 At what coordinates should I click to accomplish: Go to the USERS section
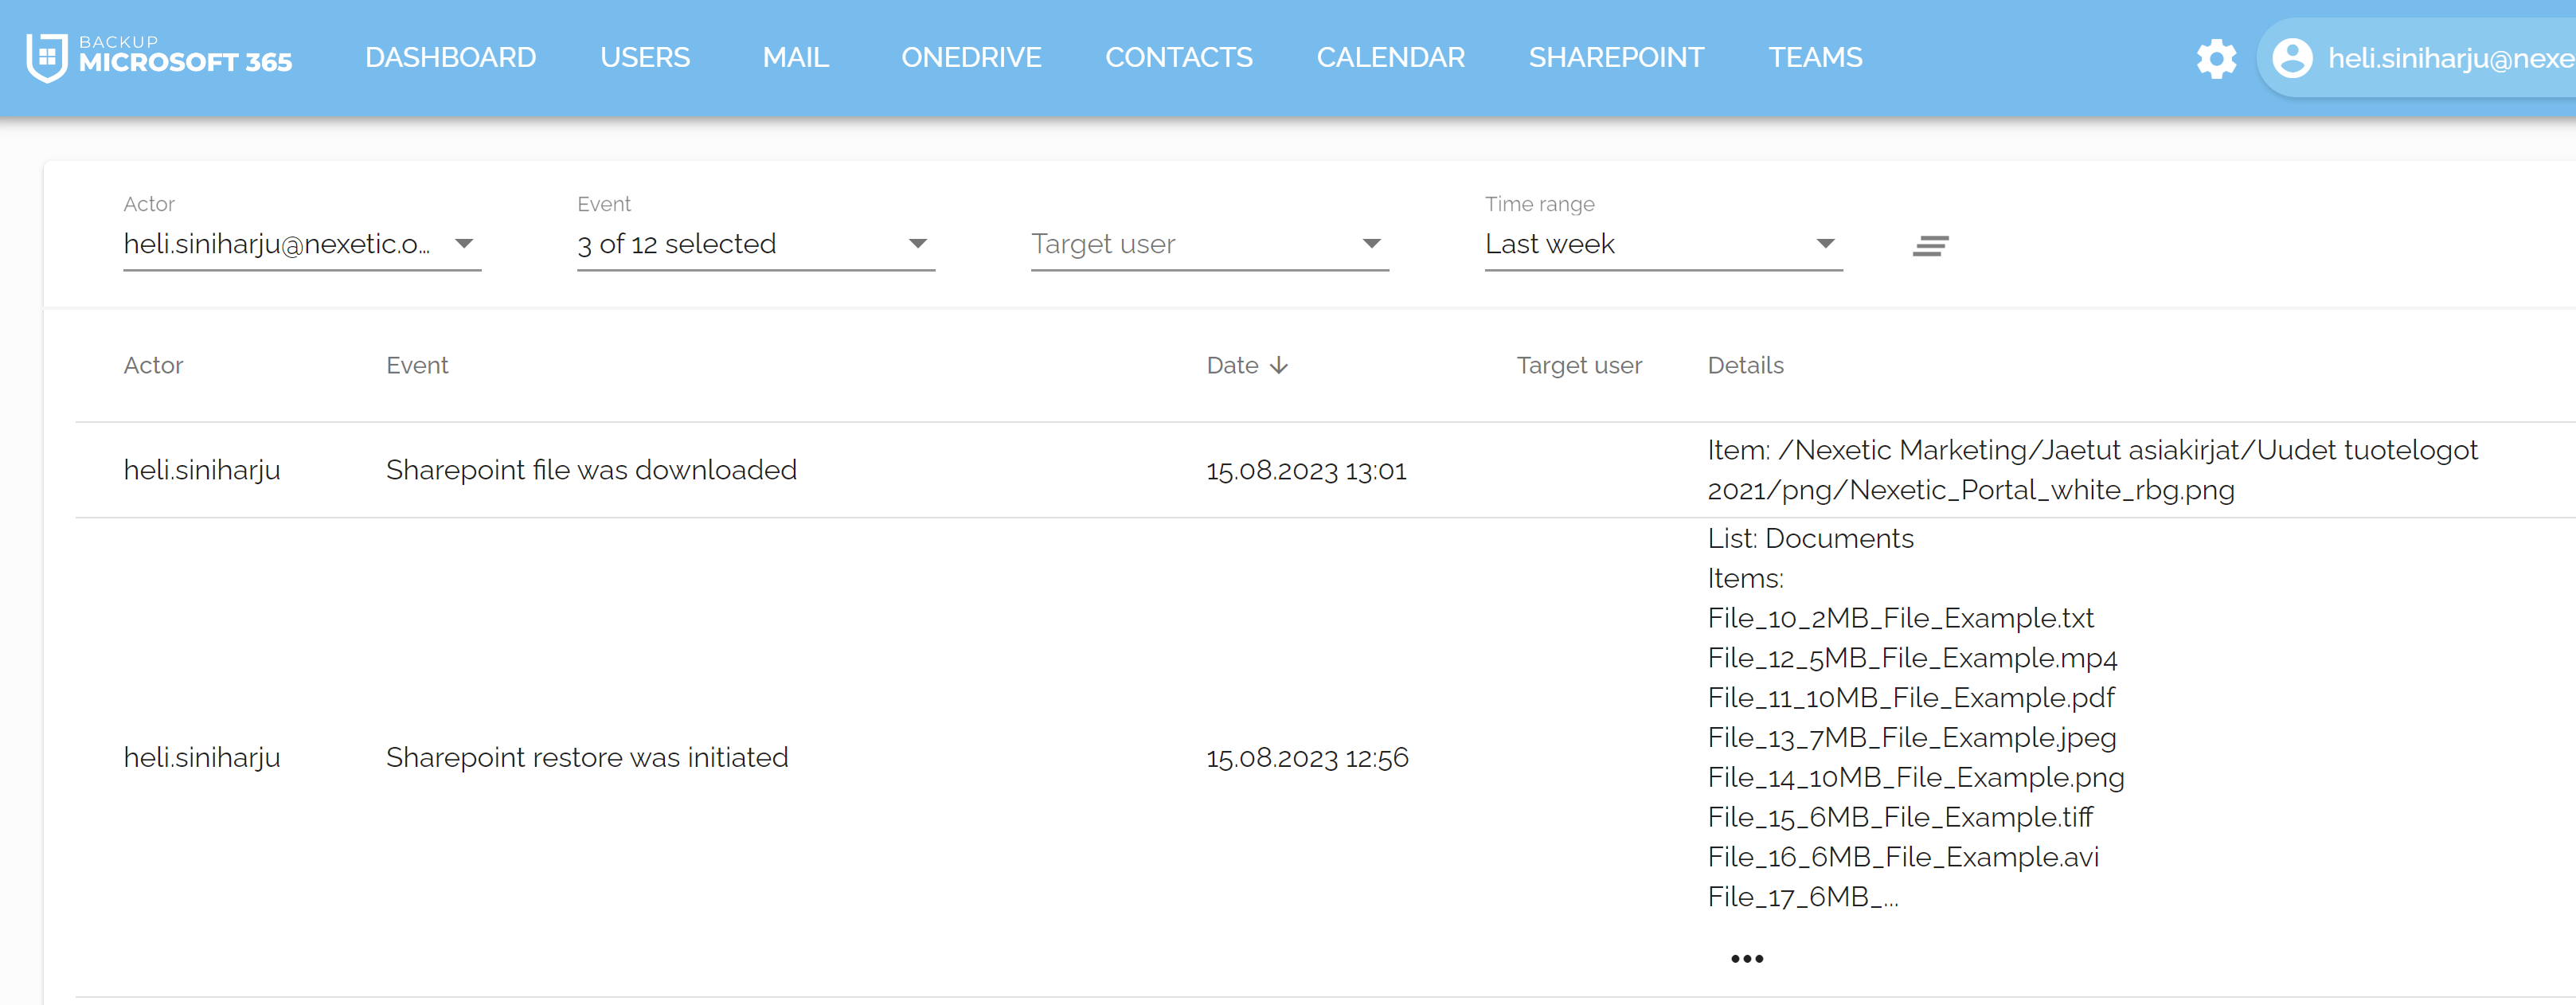(x=645, y=58)
